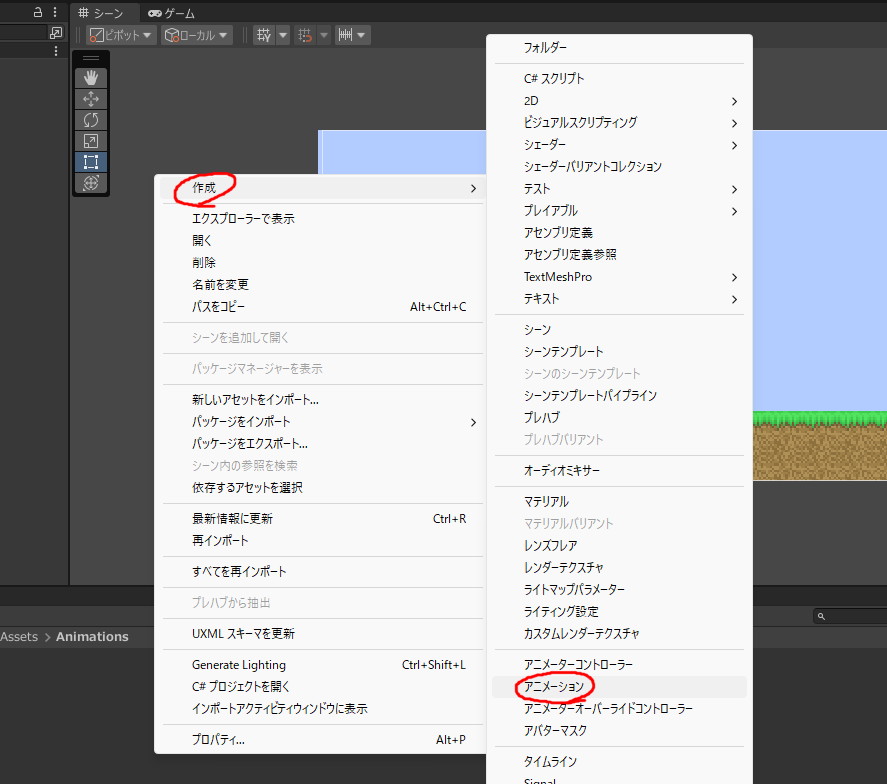
Task: Toggle grid snapping icon
Action: coord(305,35)
